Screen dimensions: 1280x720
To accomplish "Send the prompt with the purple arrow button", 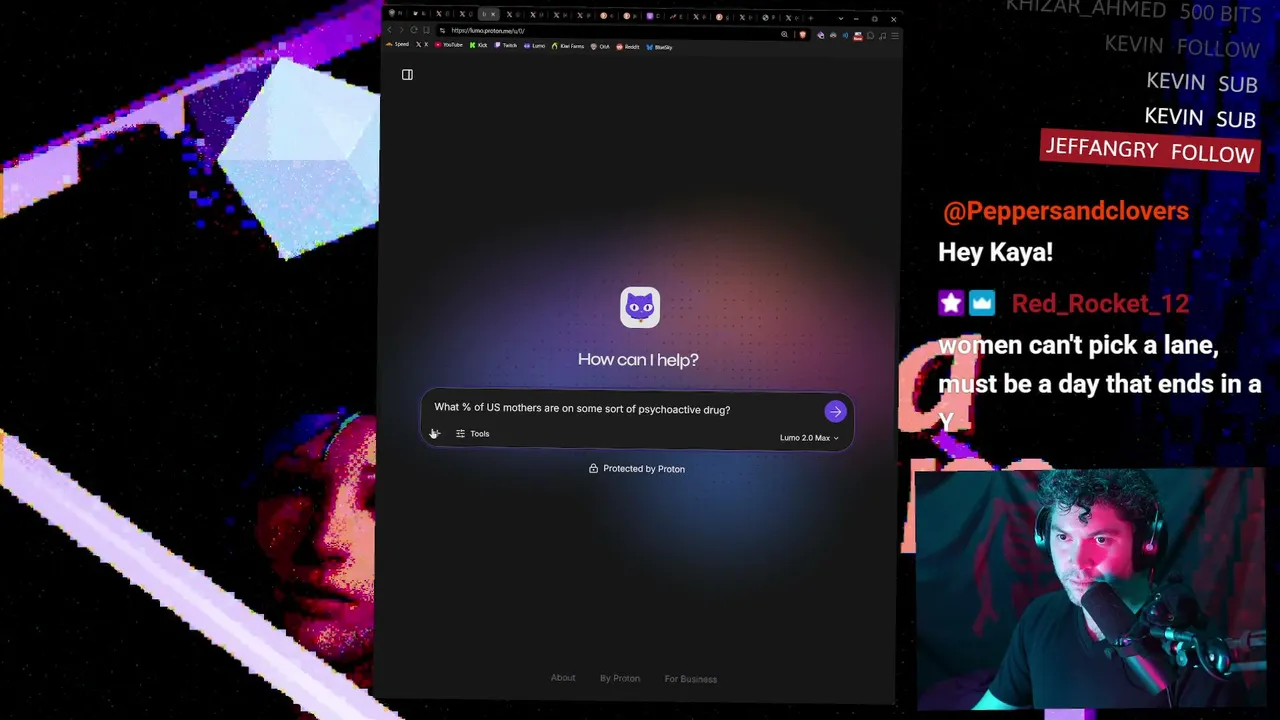I will tap(835, 412).
